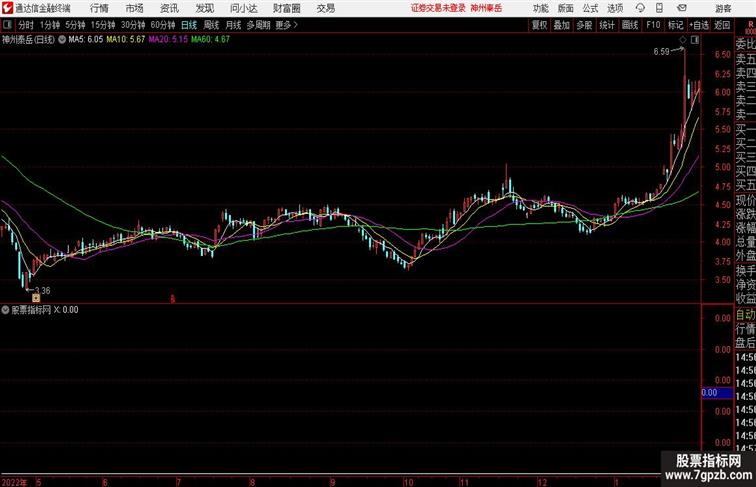The image size is (756, 487).
Task: Open the 资讯 menu
Action: (x=169, y=8)
